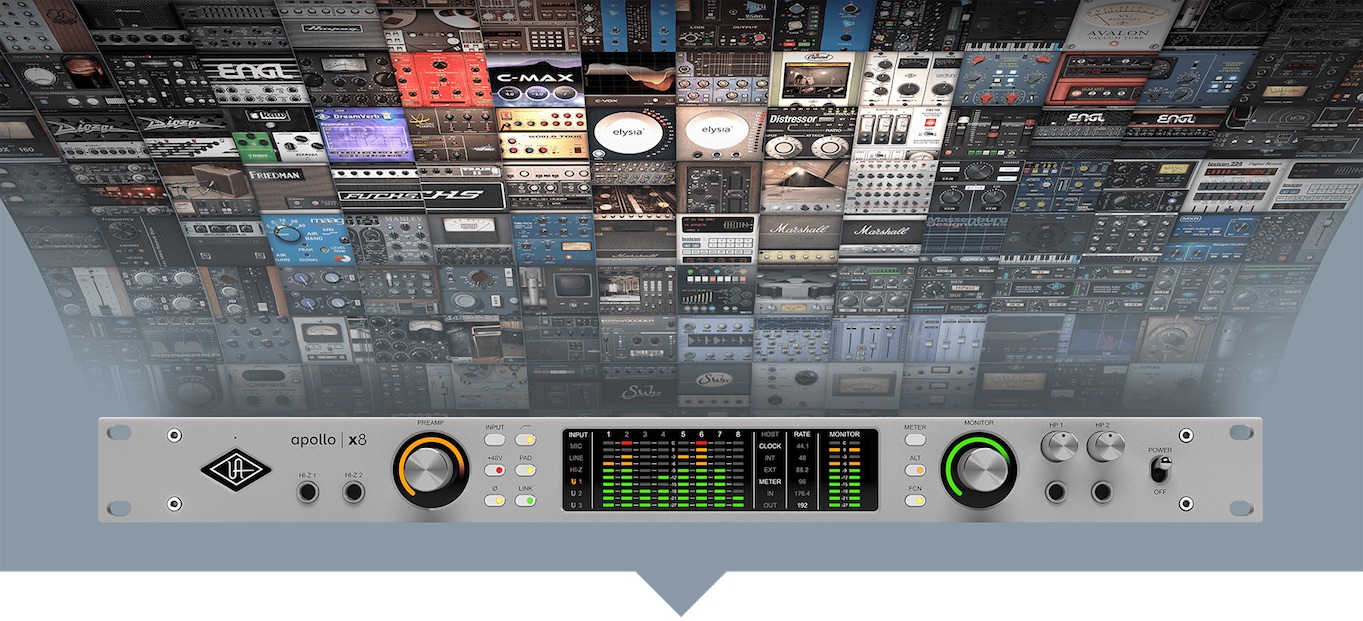Click MIC on the display
The width and height of the screenshot is (1363, 621).
point(576,446)
